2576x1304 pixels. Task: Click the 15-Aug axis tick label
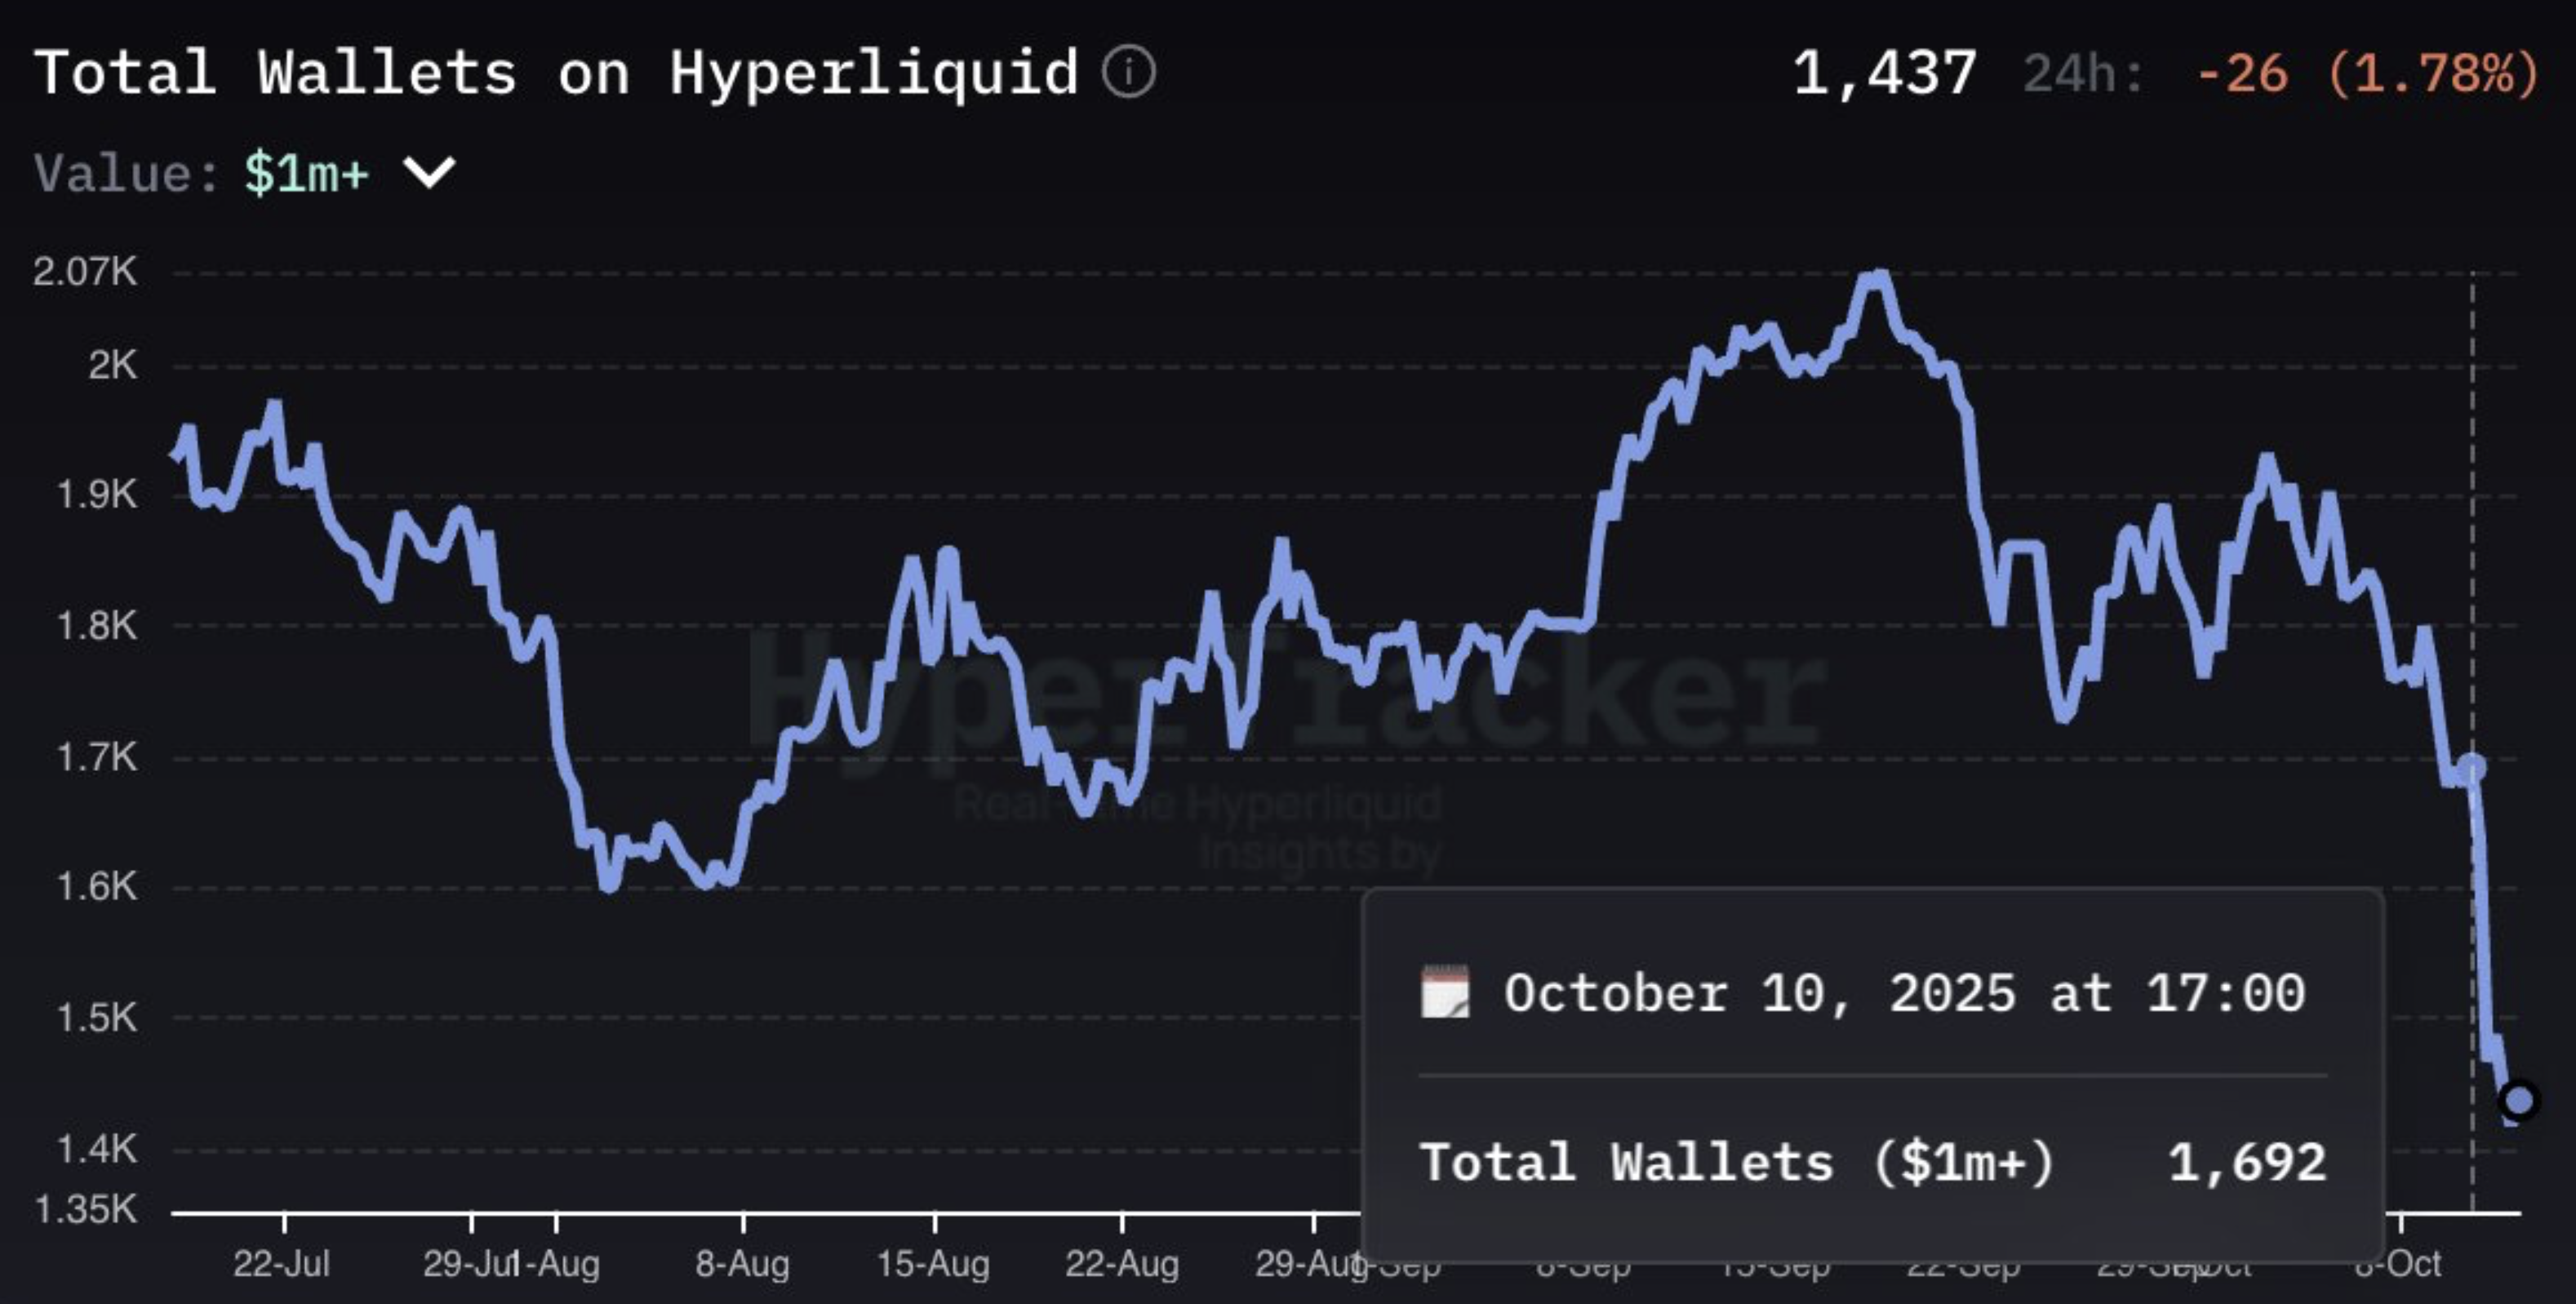933,1264
